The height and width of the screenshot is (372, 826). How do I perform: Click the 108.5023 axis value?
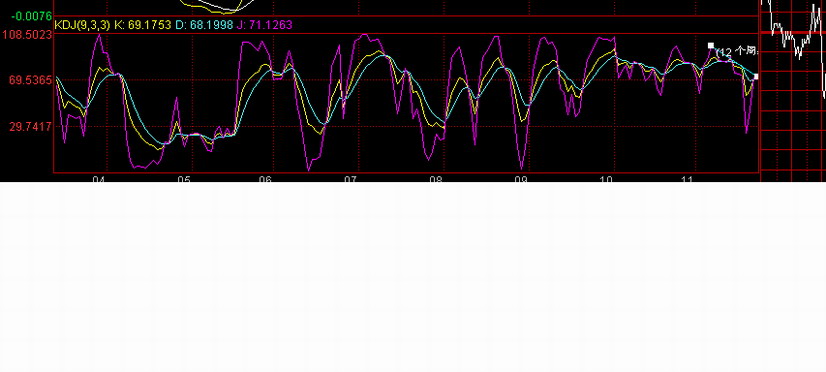[x=27, y=34]
